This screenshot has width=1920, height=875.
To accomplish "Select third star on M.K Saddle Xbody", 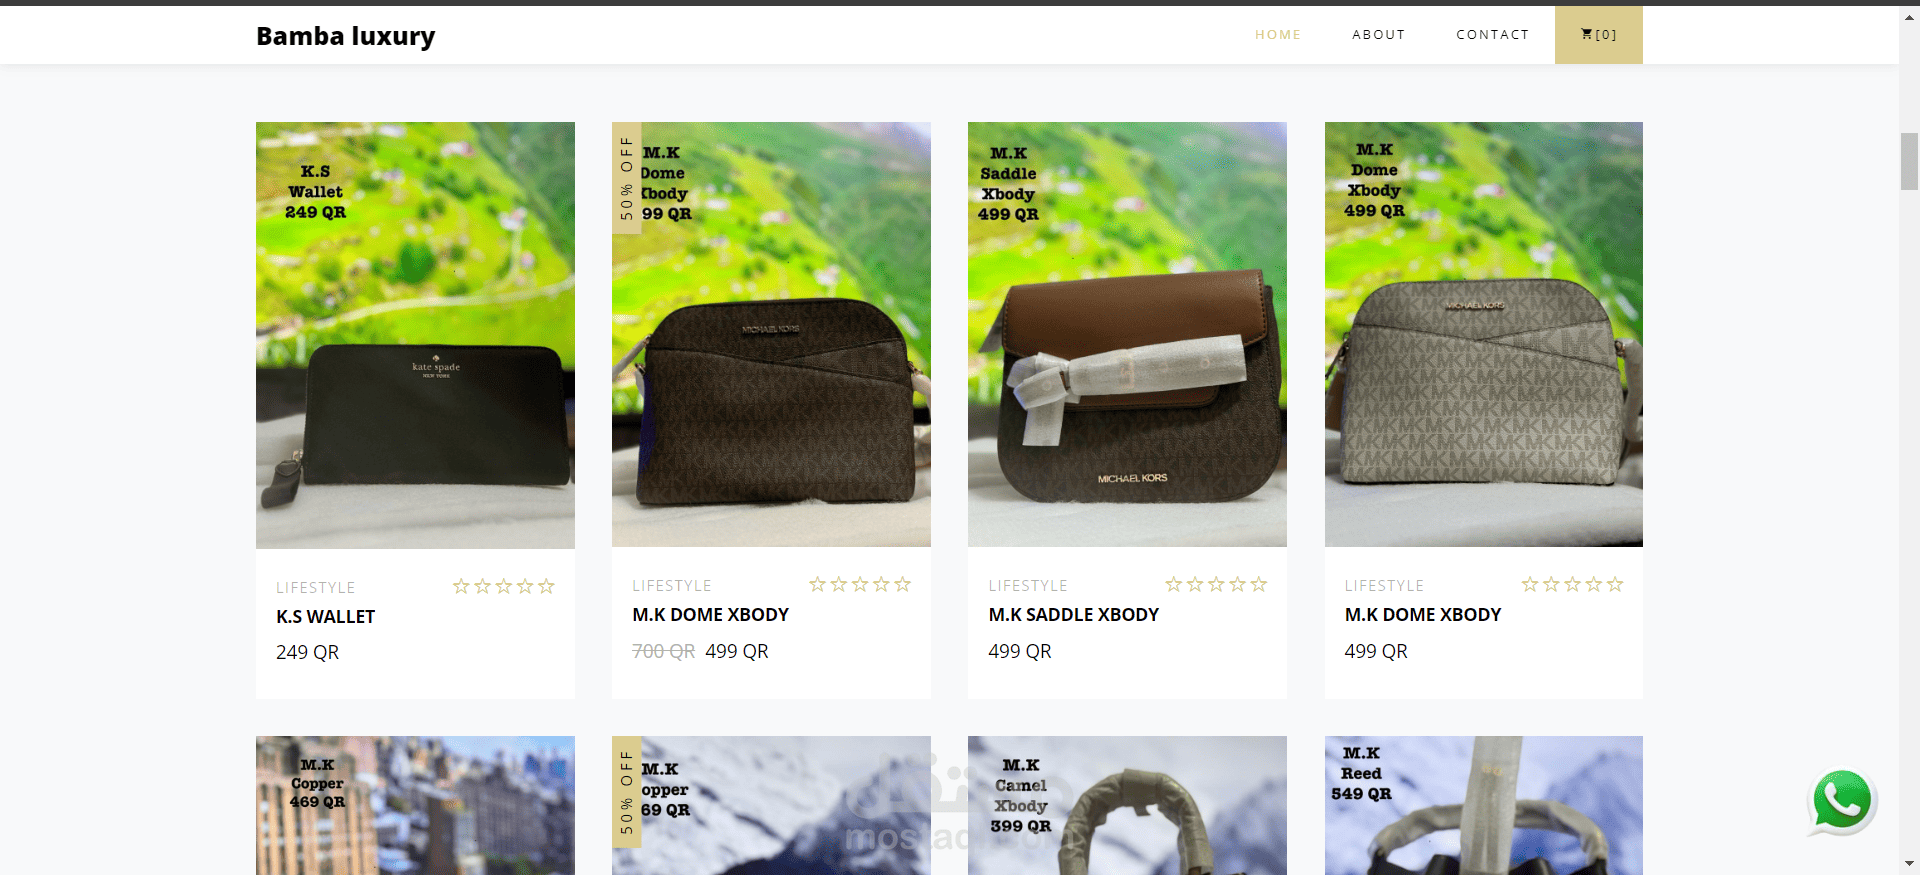I will pyautogui.click(x=1216, y=585).
